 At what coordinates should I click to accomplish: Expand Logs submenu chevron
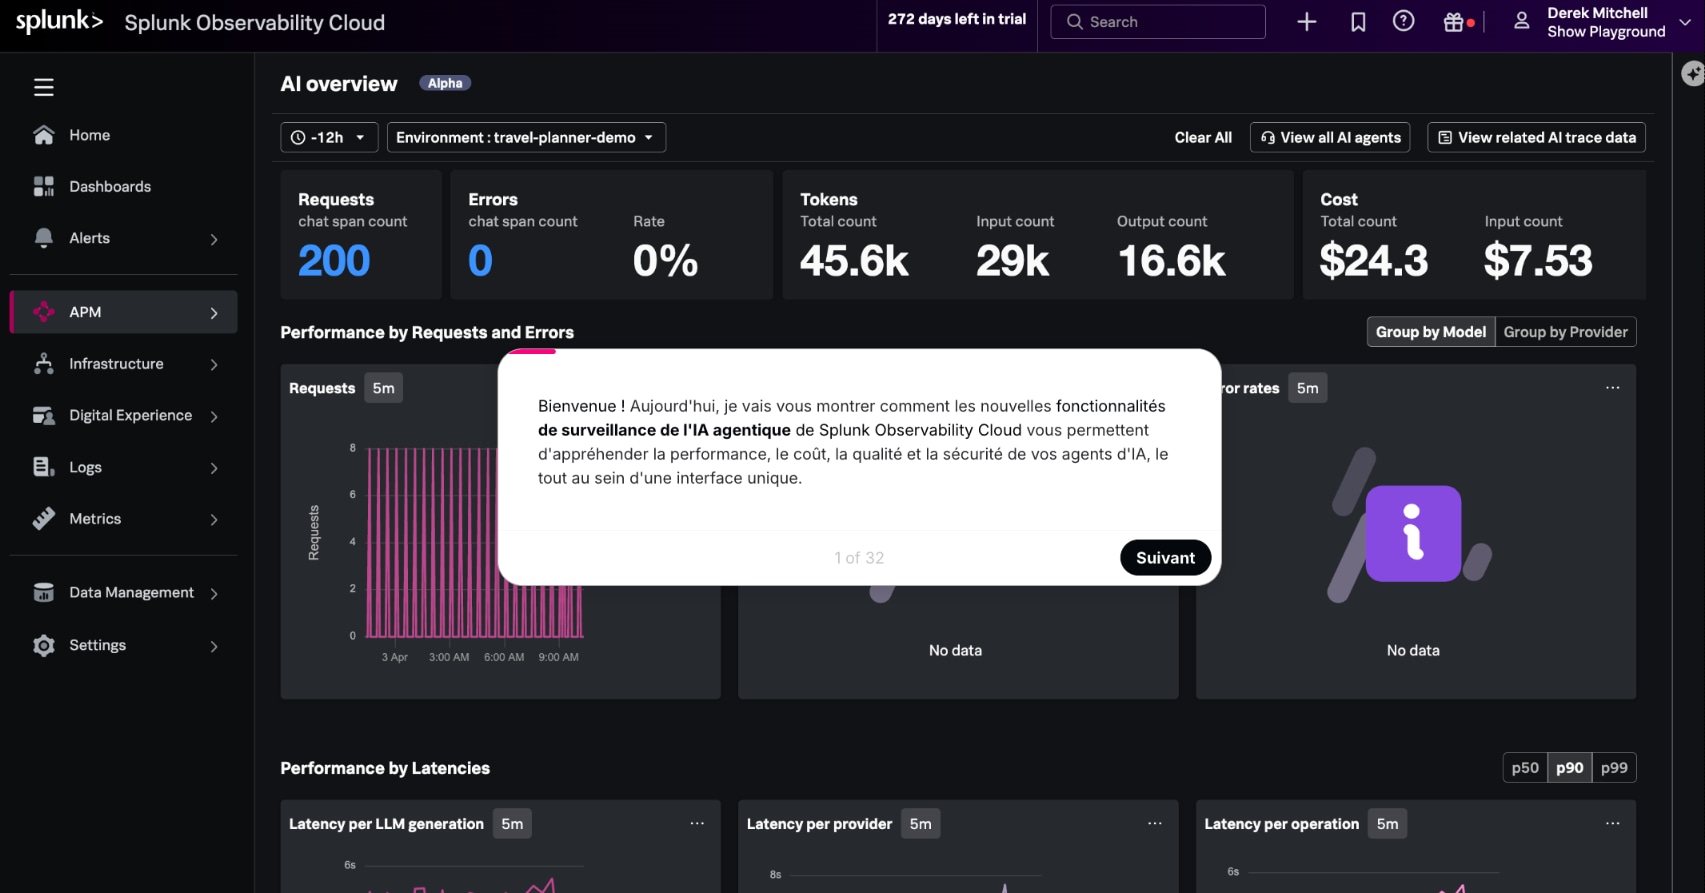[214, 468]
